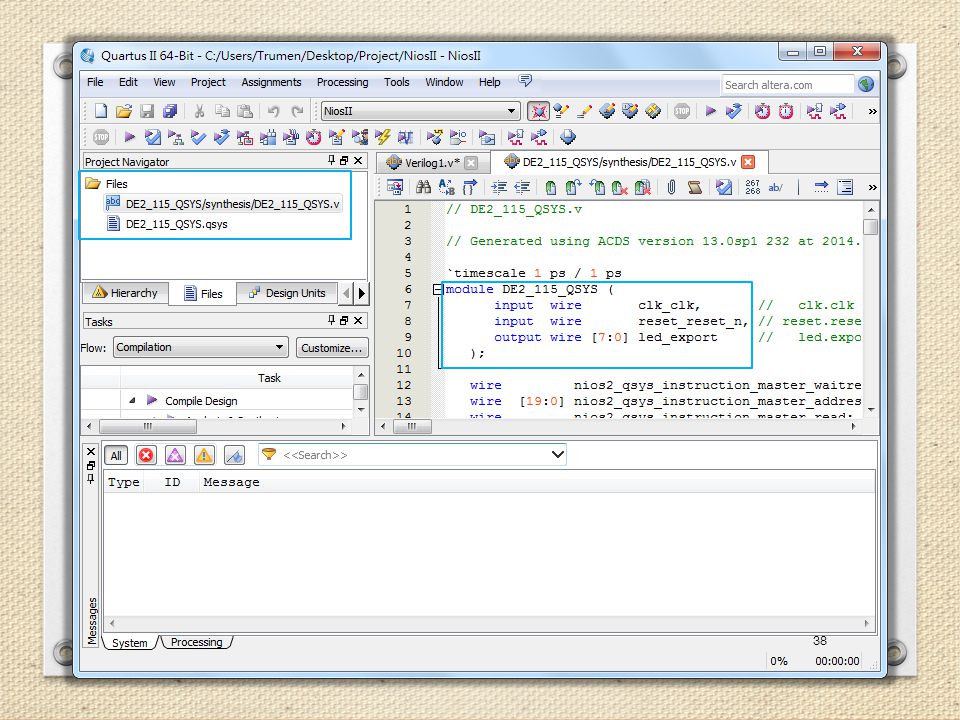Decrease indent with the editor toolbar icon

pyautogui.click(x=522, y=187)
